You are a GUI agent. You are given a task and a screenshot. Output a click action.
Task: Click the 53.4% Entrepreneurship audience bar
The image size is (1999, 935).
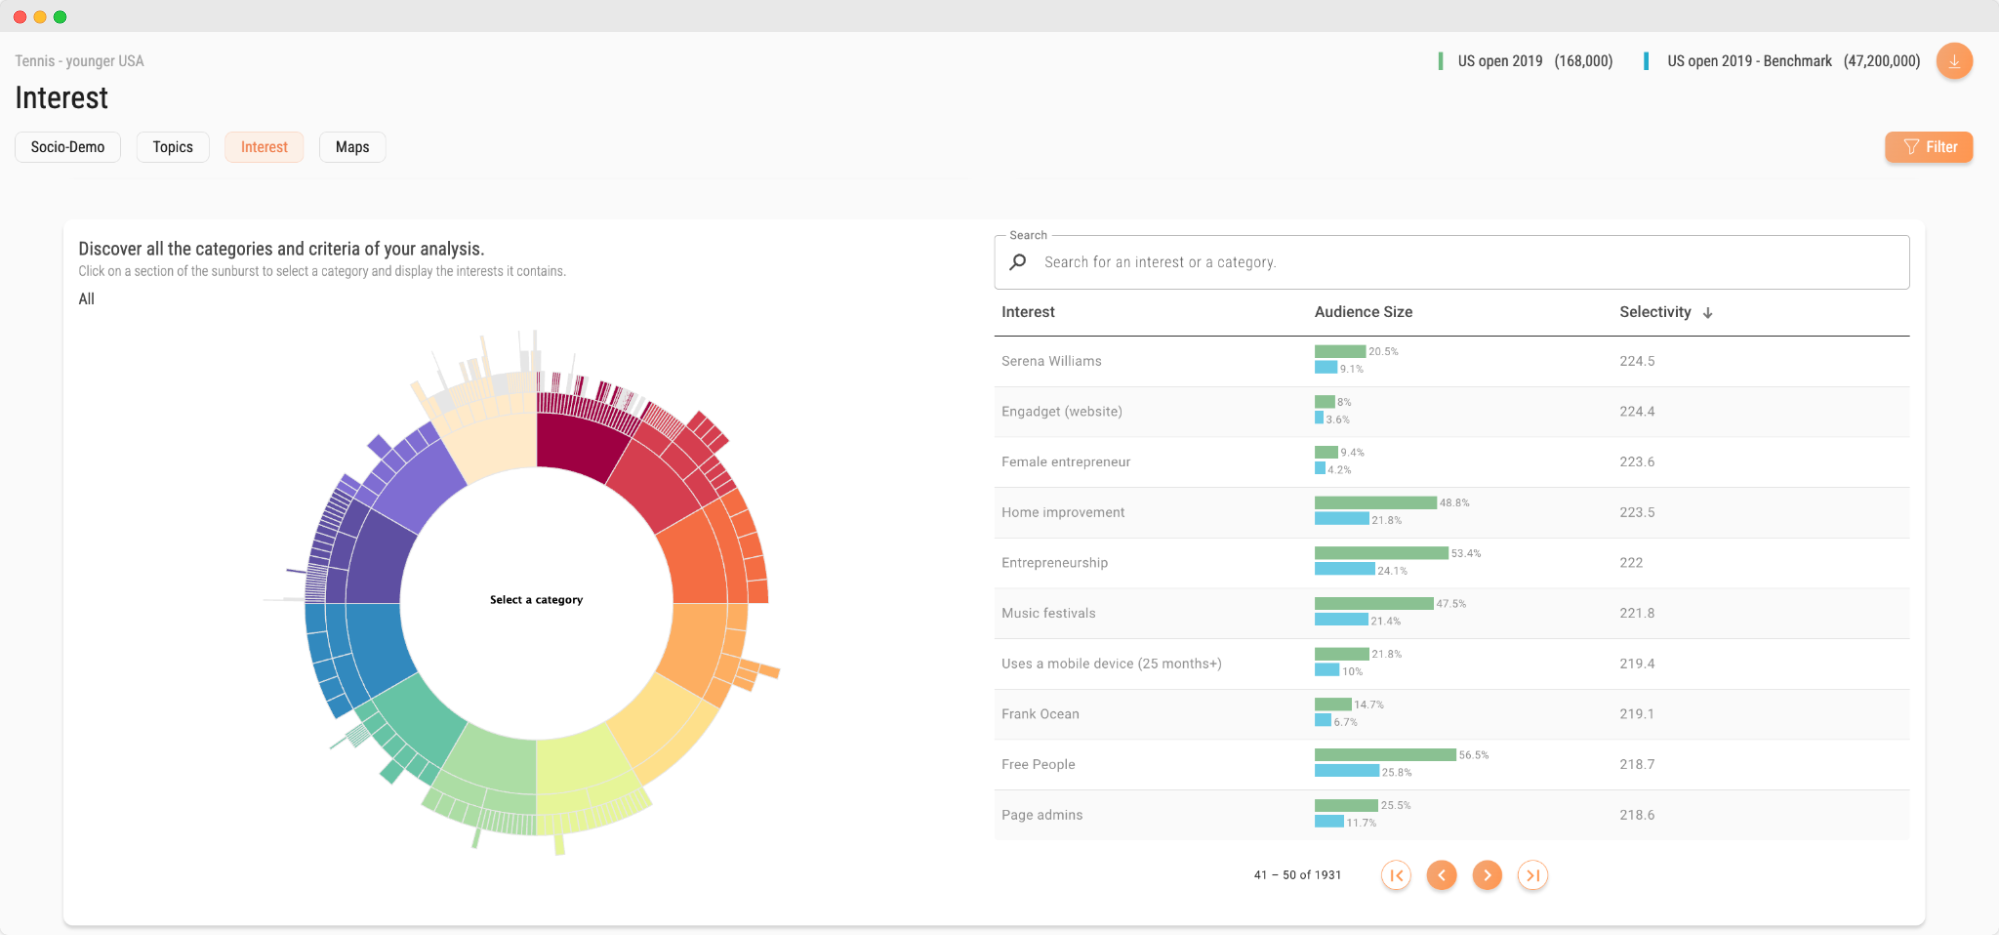(1381, 553)
